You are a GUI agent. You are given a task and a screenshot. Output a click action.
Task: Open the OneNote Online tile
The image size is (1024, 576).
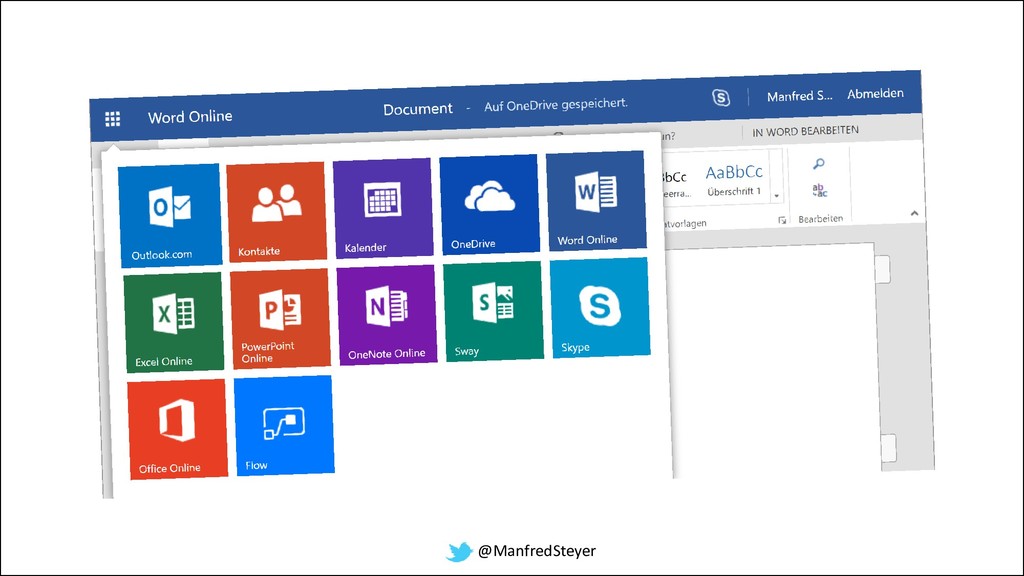(x=387, y=314)
